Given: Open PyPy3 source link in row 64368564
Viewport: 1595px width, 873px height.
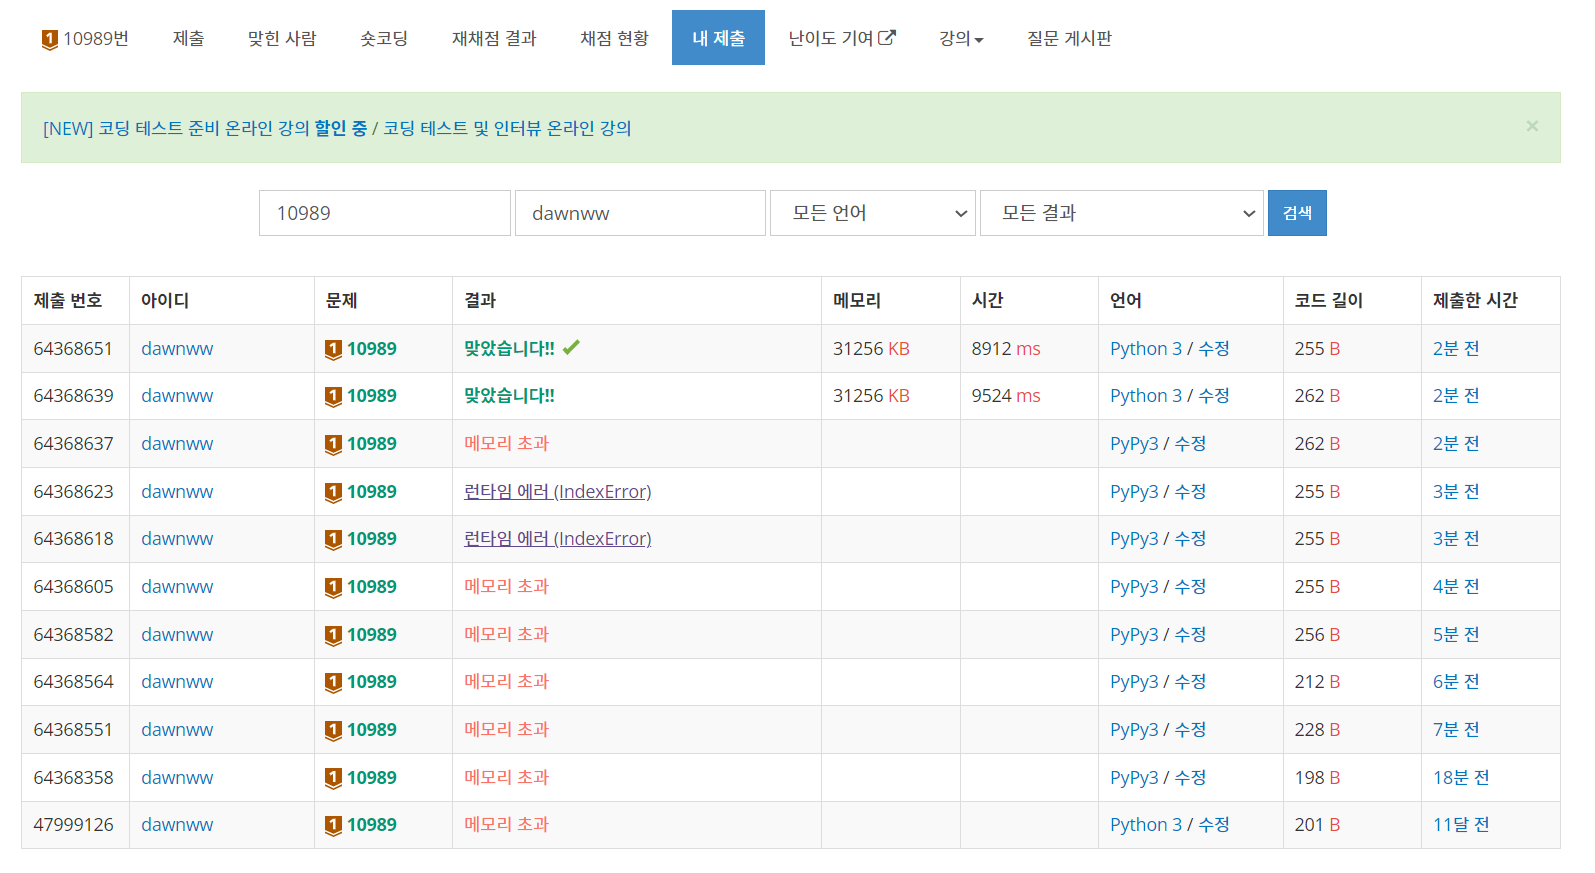Looking at the screenshot, I should [x=1134, y=682].
